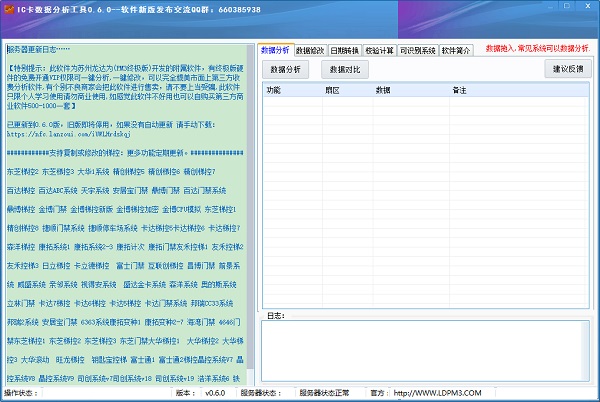Click the 数据对比 button

tap(345, 70)
